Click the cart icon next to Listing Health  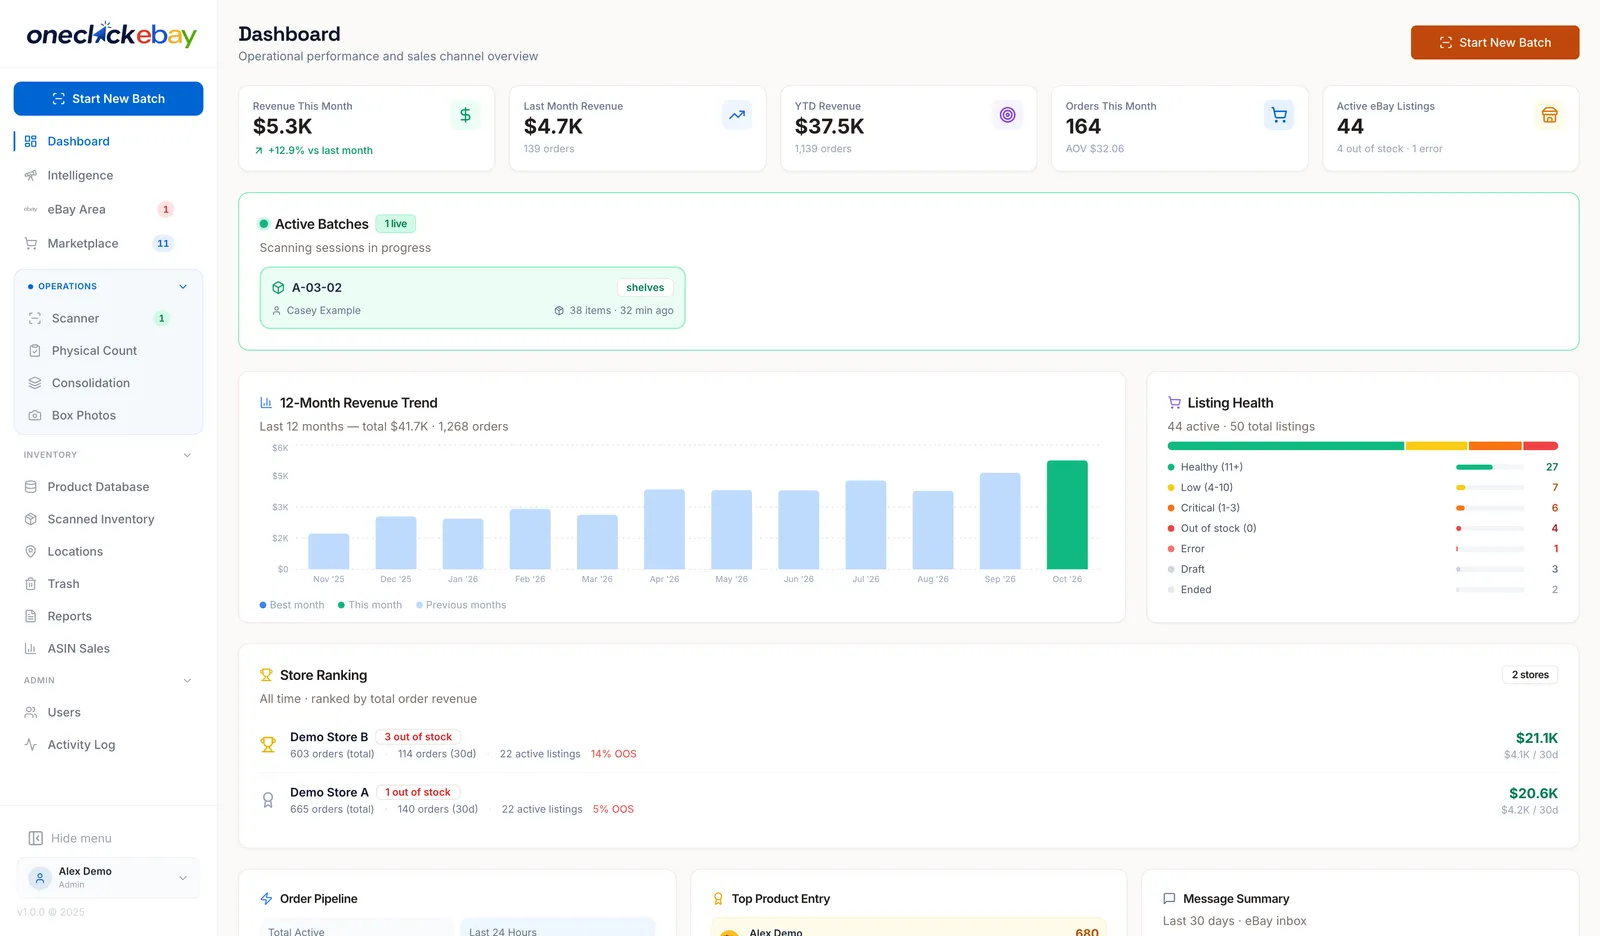pos(1174,403)
